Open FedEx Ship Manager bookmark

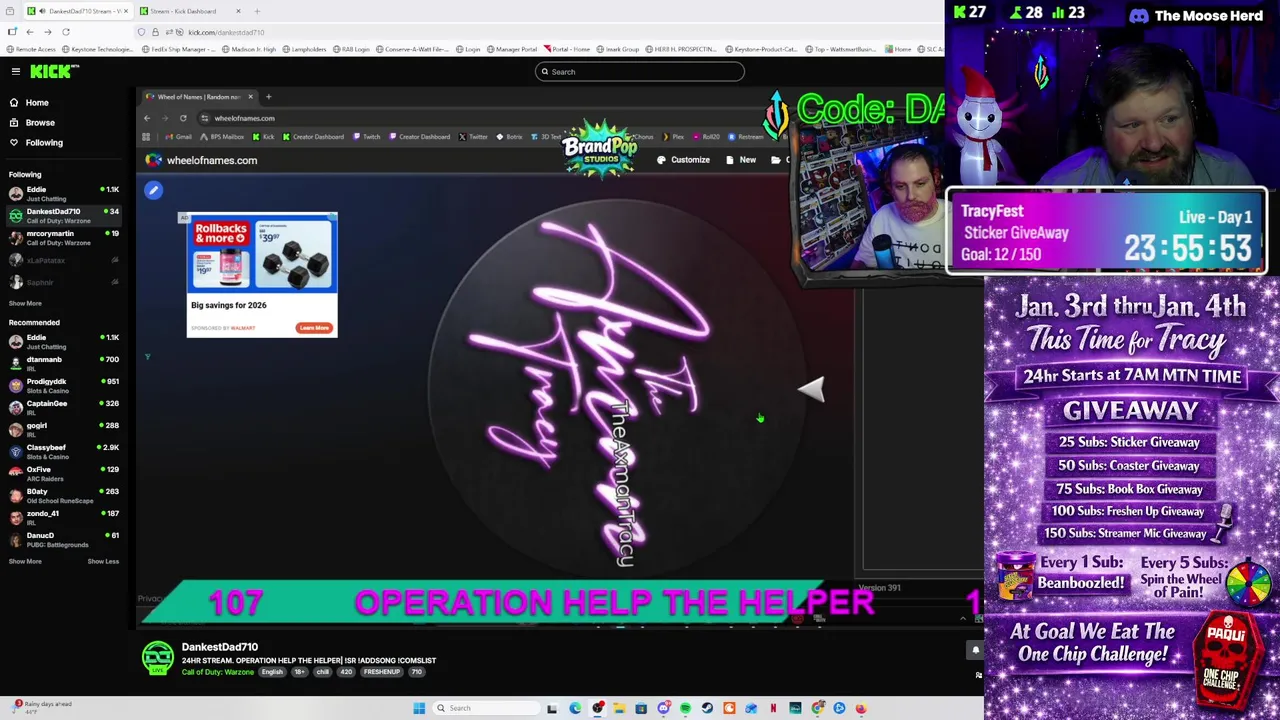click(179, 49)
